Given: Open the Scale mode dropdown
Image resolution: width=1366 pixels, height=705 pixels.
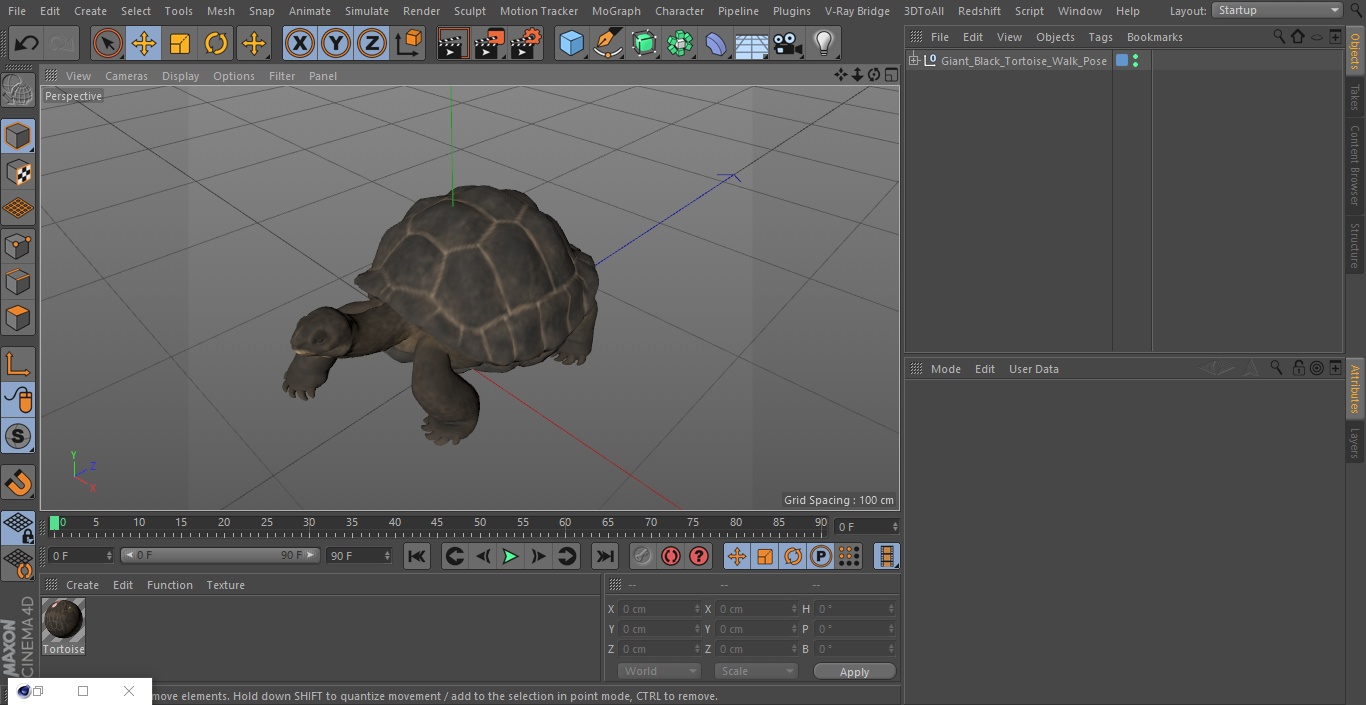Looking at the screenshot, I should coord(756,671).
